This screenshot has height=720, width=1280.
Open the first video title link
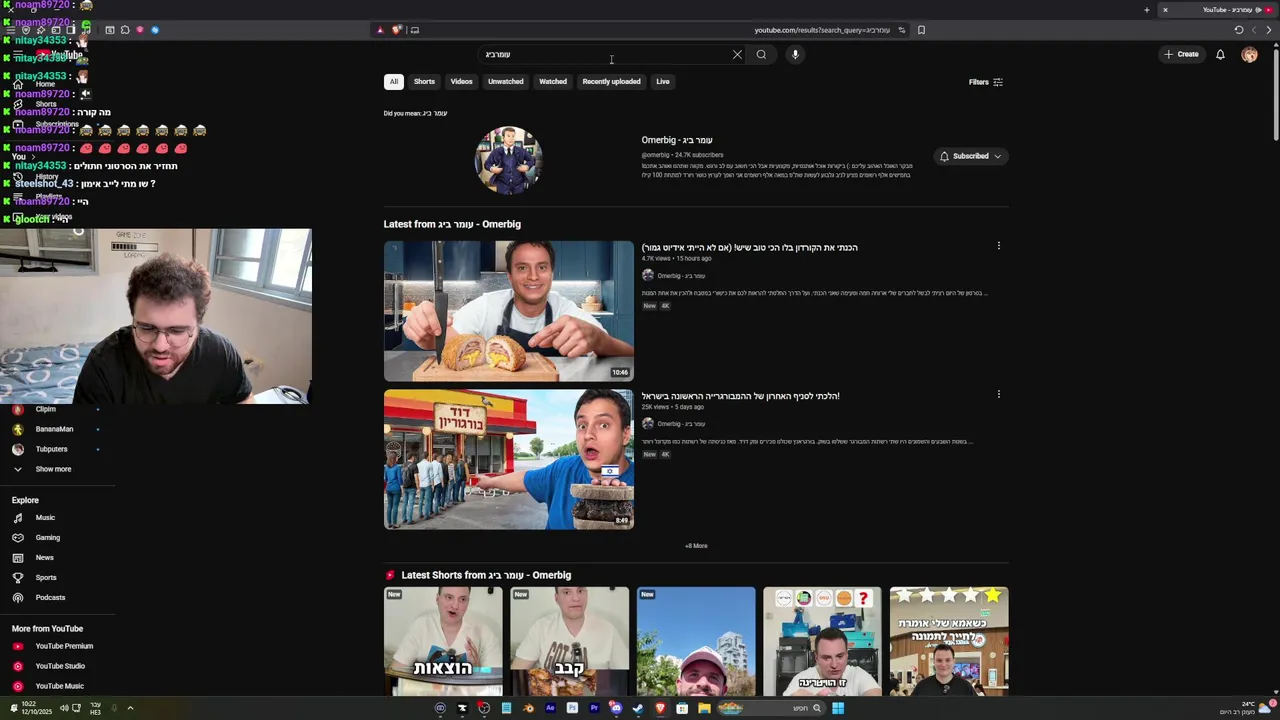(749, 248)
